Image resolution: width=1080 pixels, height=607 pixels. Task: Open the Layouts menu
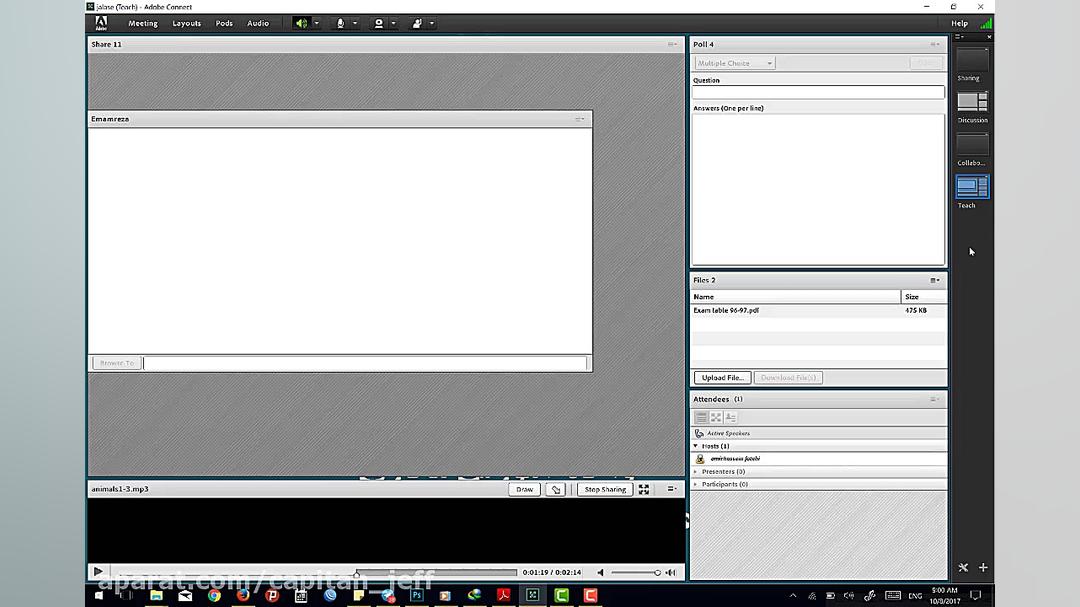[186, 23]
